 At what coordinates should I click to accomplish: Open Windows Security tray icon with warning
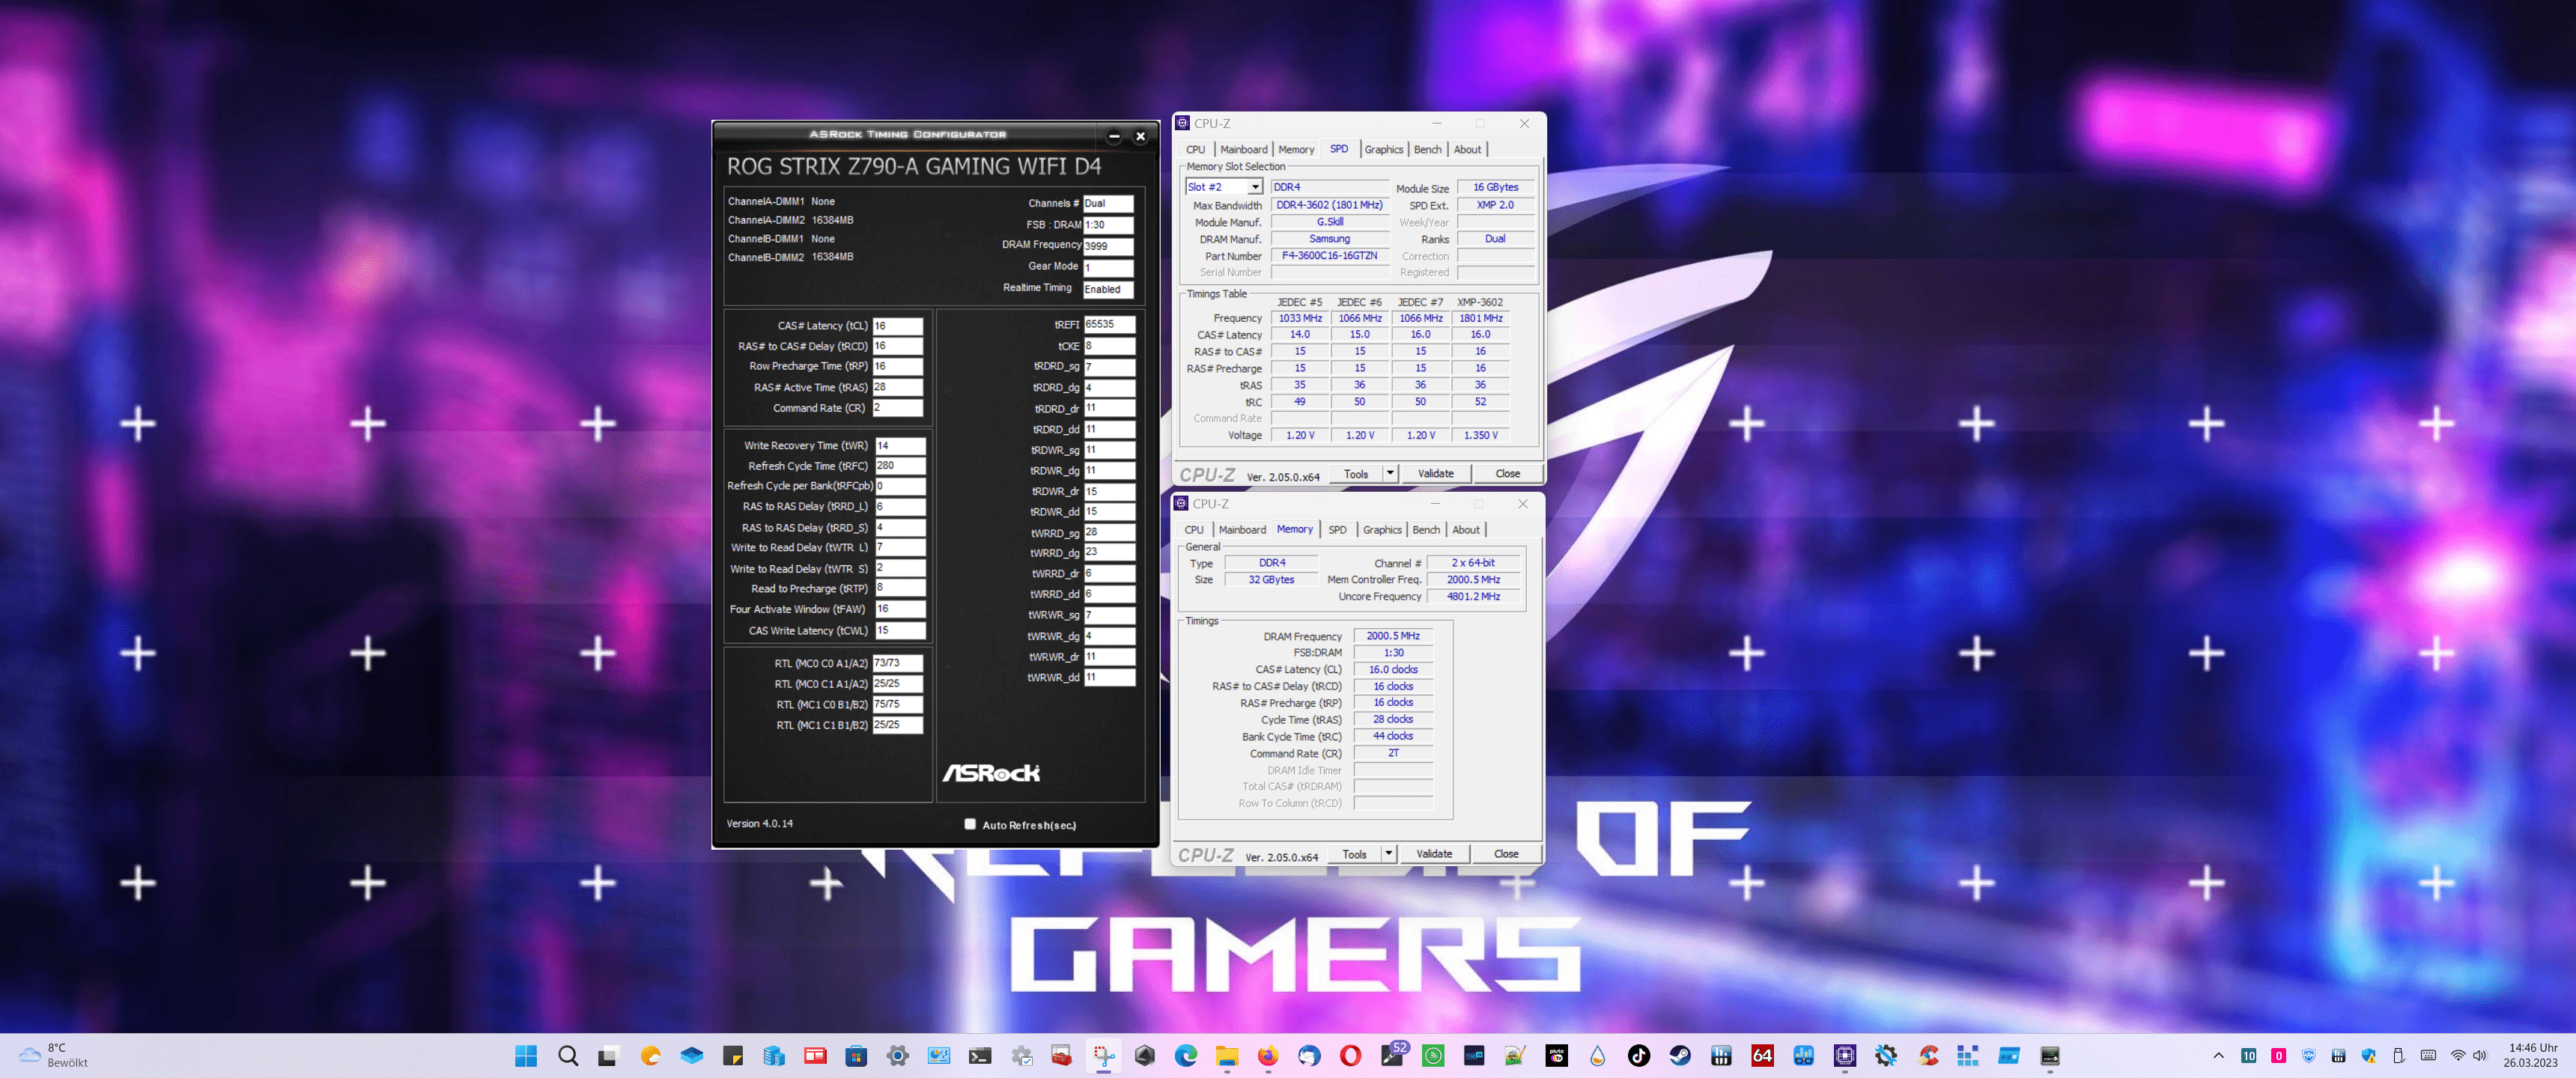(x=2368, y=1056)
